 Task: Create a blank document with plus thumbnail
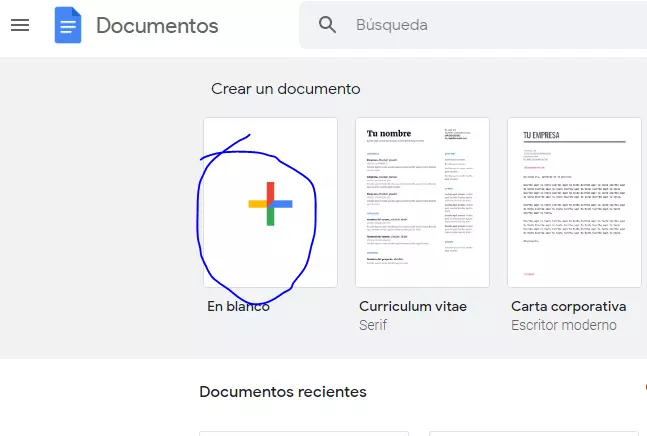coord(270,203)
